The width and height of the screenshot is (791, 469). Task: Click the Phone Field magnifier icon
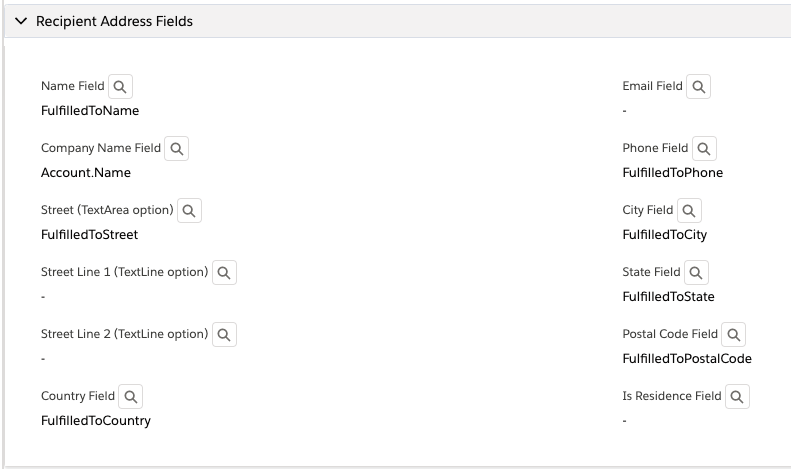tap(704, 149)
